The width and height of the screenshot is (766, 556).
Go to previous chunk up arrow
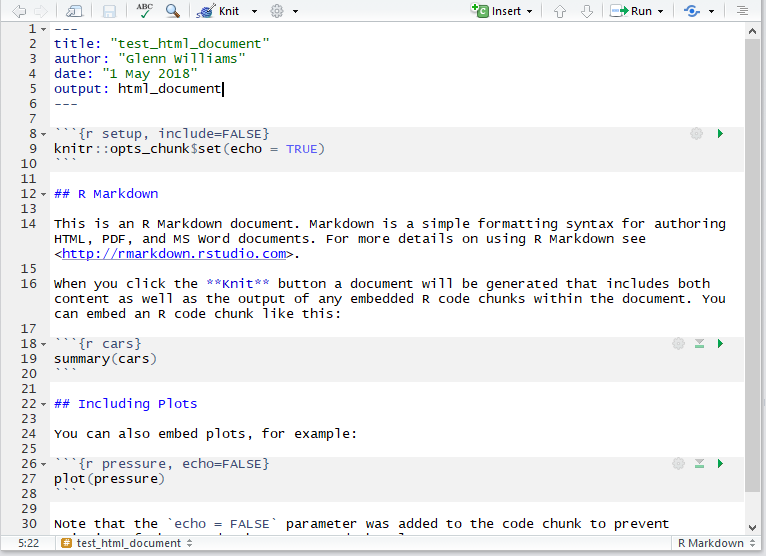click(560, 11)
